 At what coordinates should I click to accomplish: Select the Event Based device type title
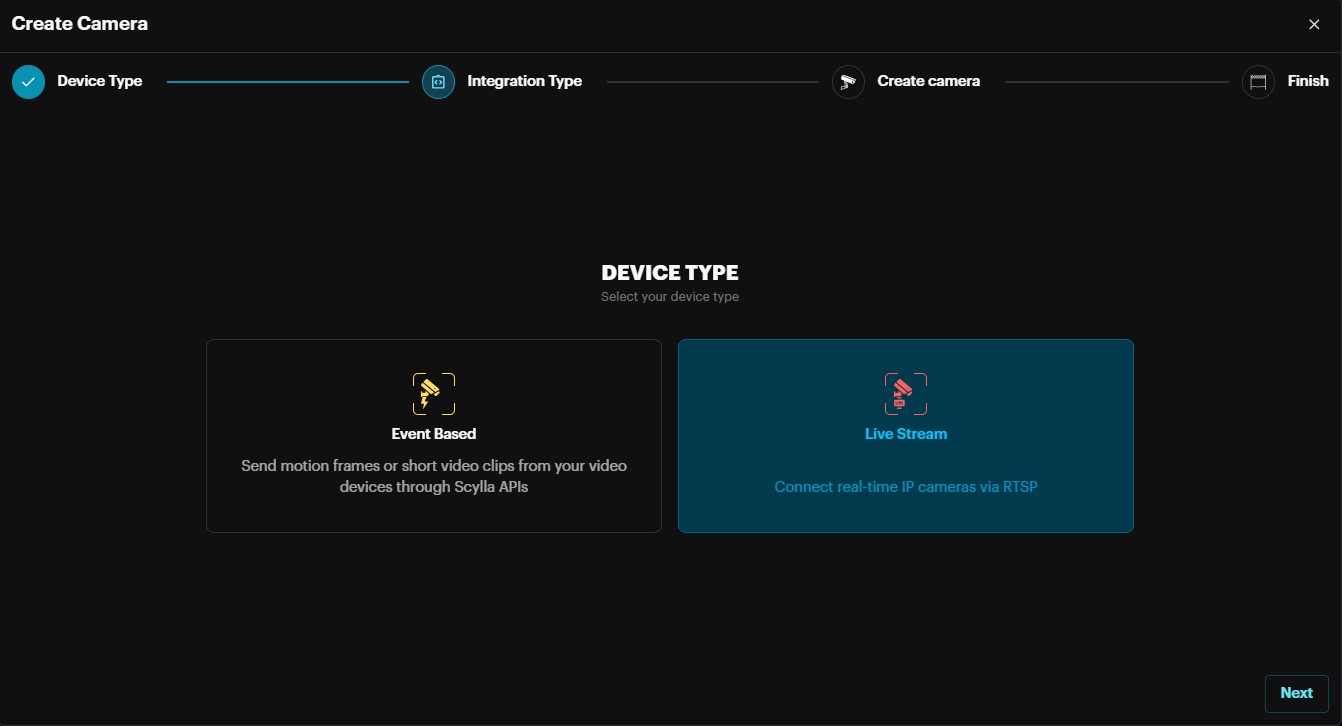433,434
